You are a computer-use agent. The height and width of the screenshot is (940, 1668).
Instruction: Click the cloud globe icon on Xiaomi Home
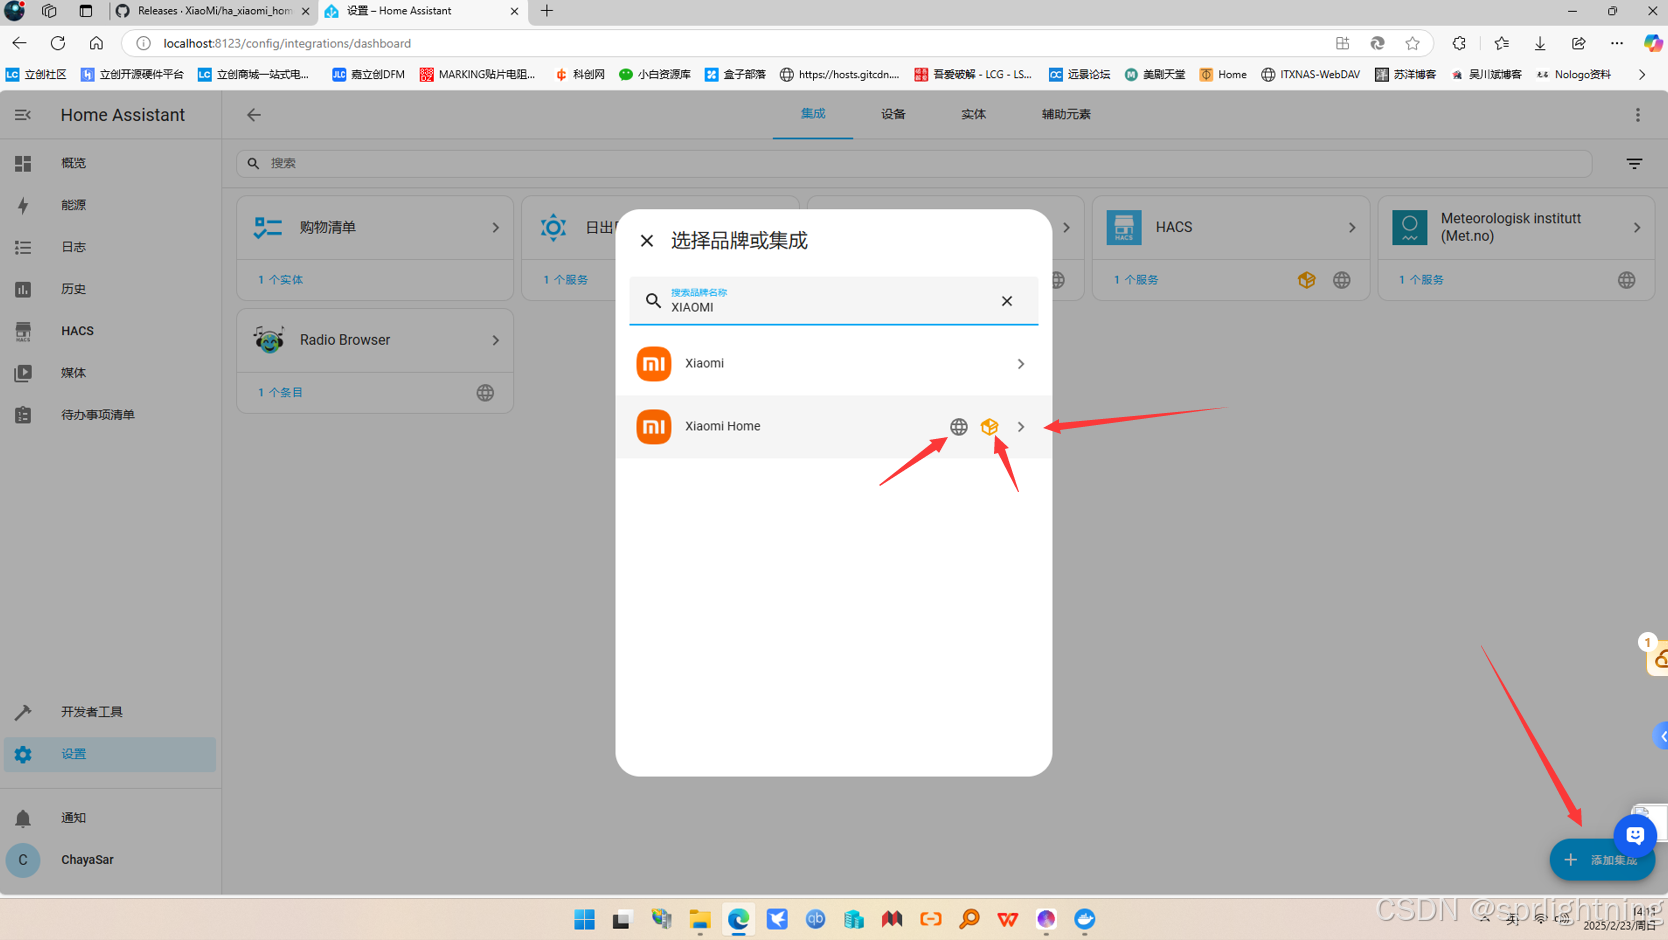click(x=959, y=427)
